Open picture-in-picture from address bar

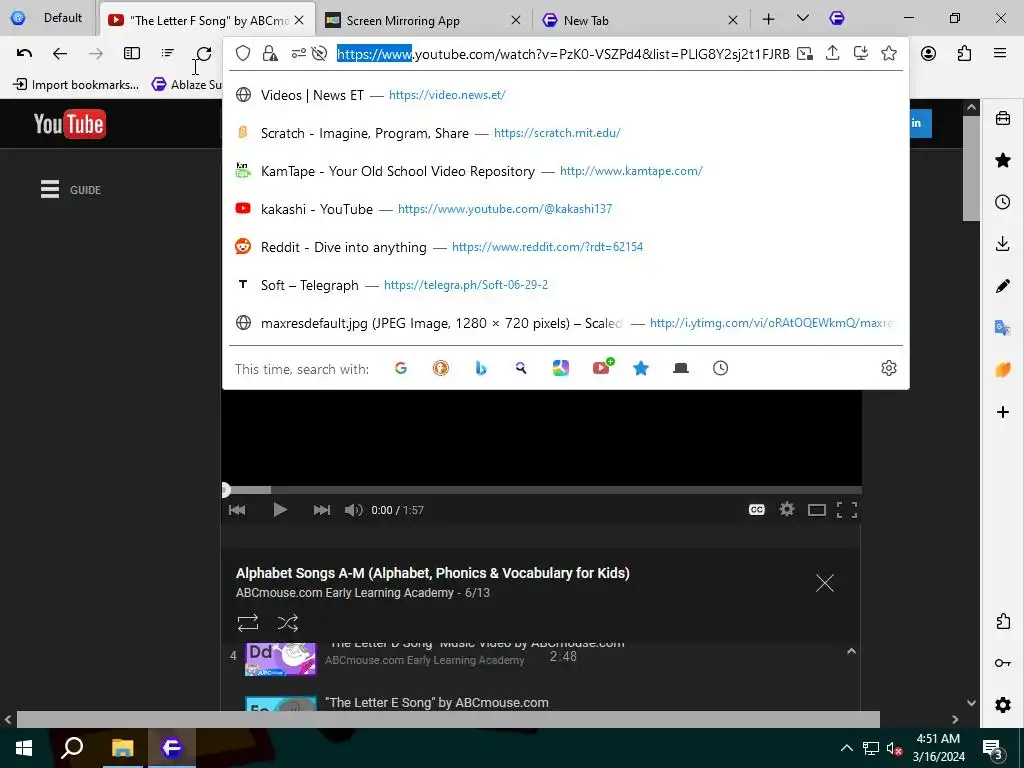pos(805,54)
